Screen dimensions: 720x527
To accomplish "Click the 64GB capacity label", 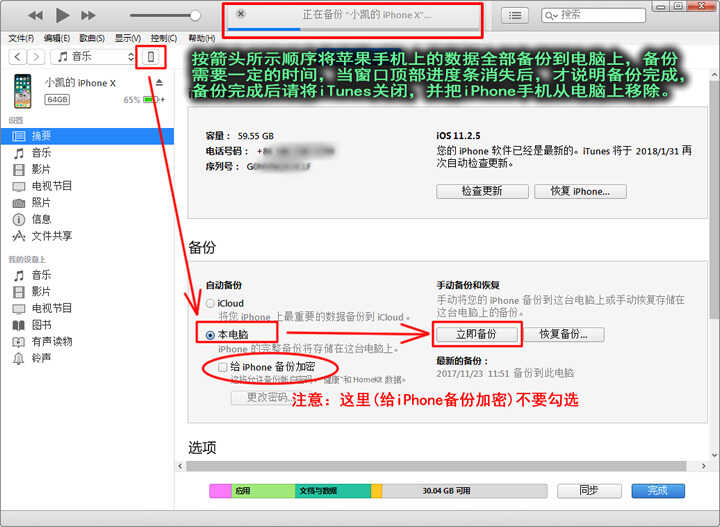I will coord(57,100).
